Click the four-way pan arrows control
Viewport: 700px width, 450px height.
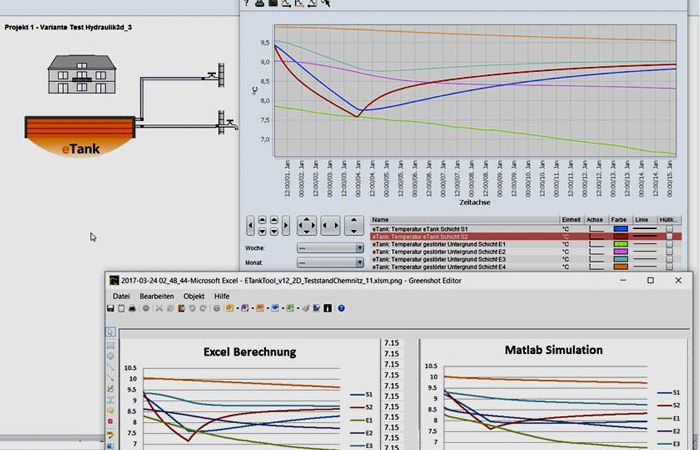click(306, 224)
